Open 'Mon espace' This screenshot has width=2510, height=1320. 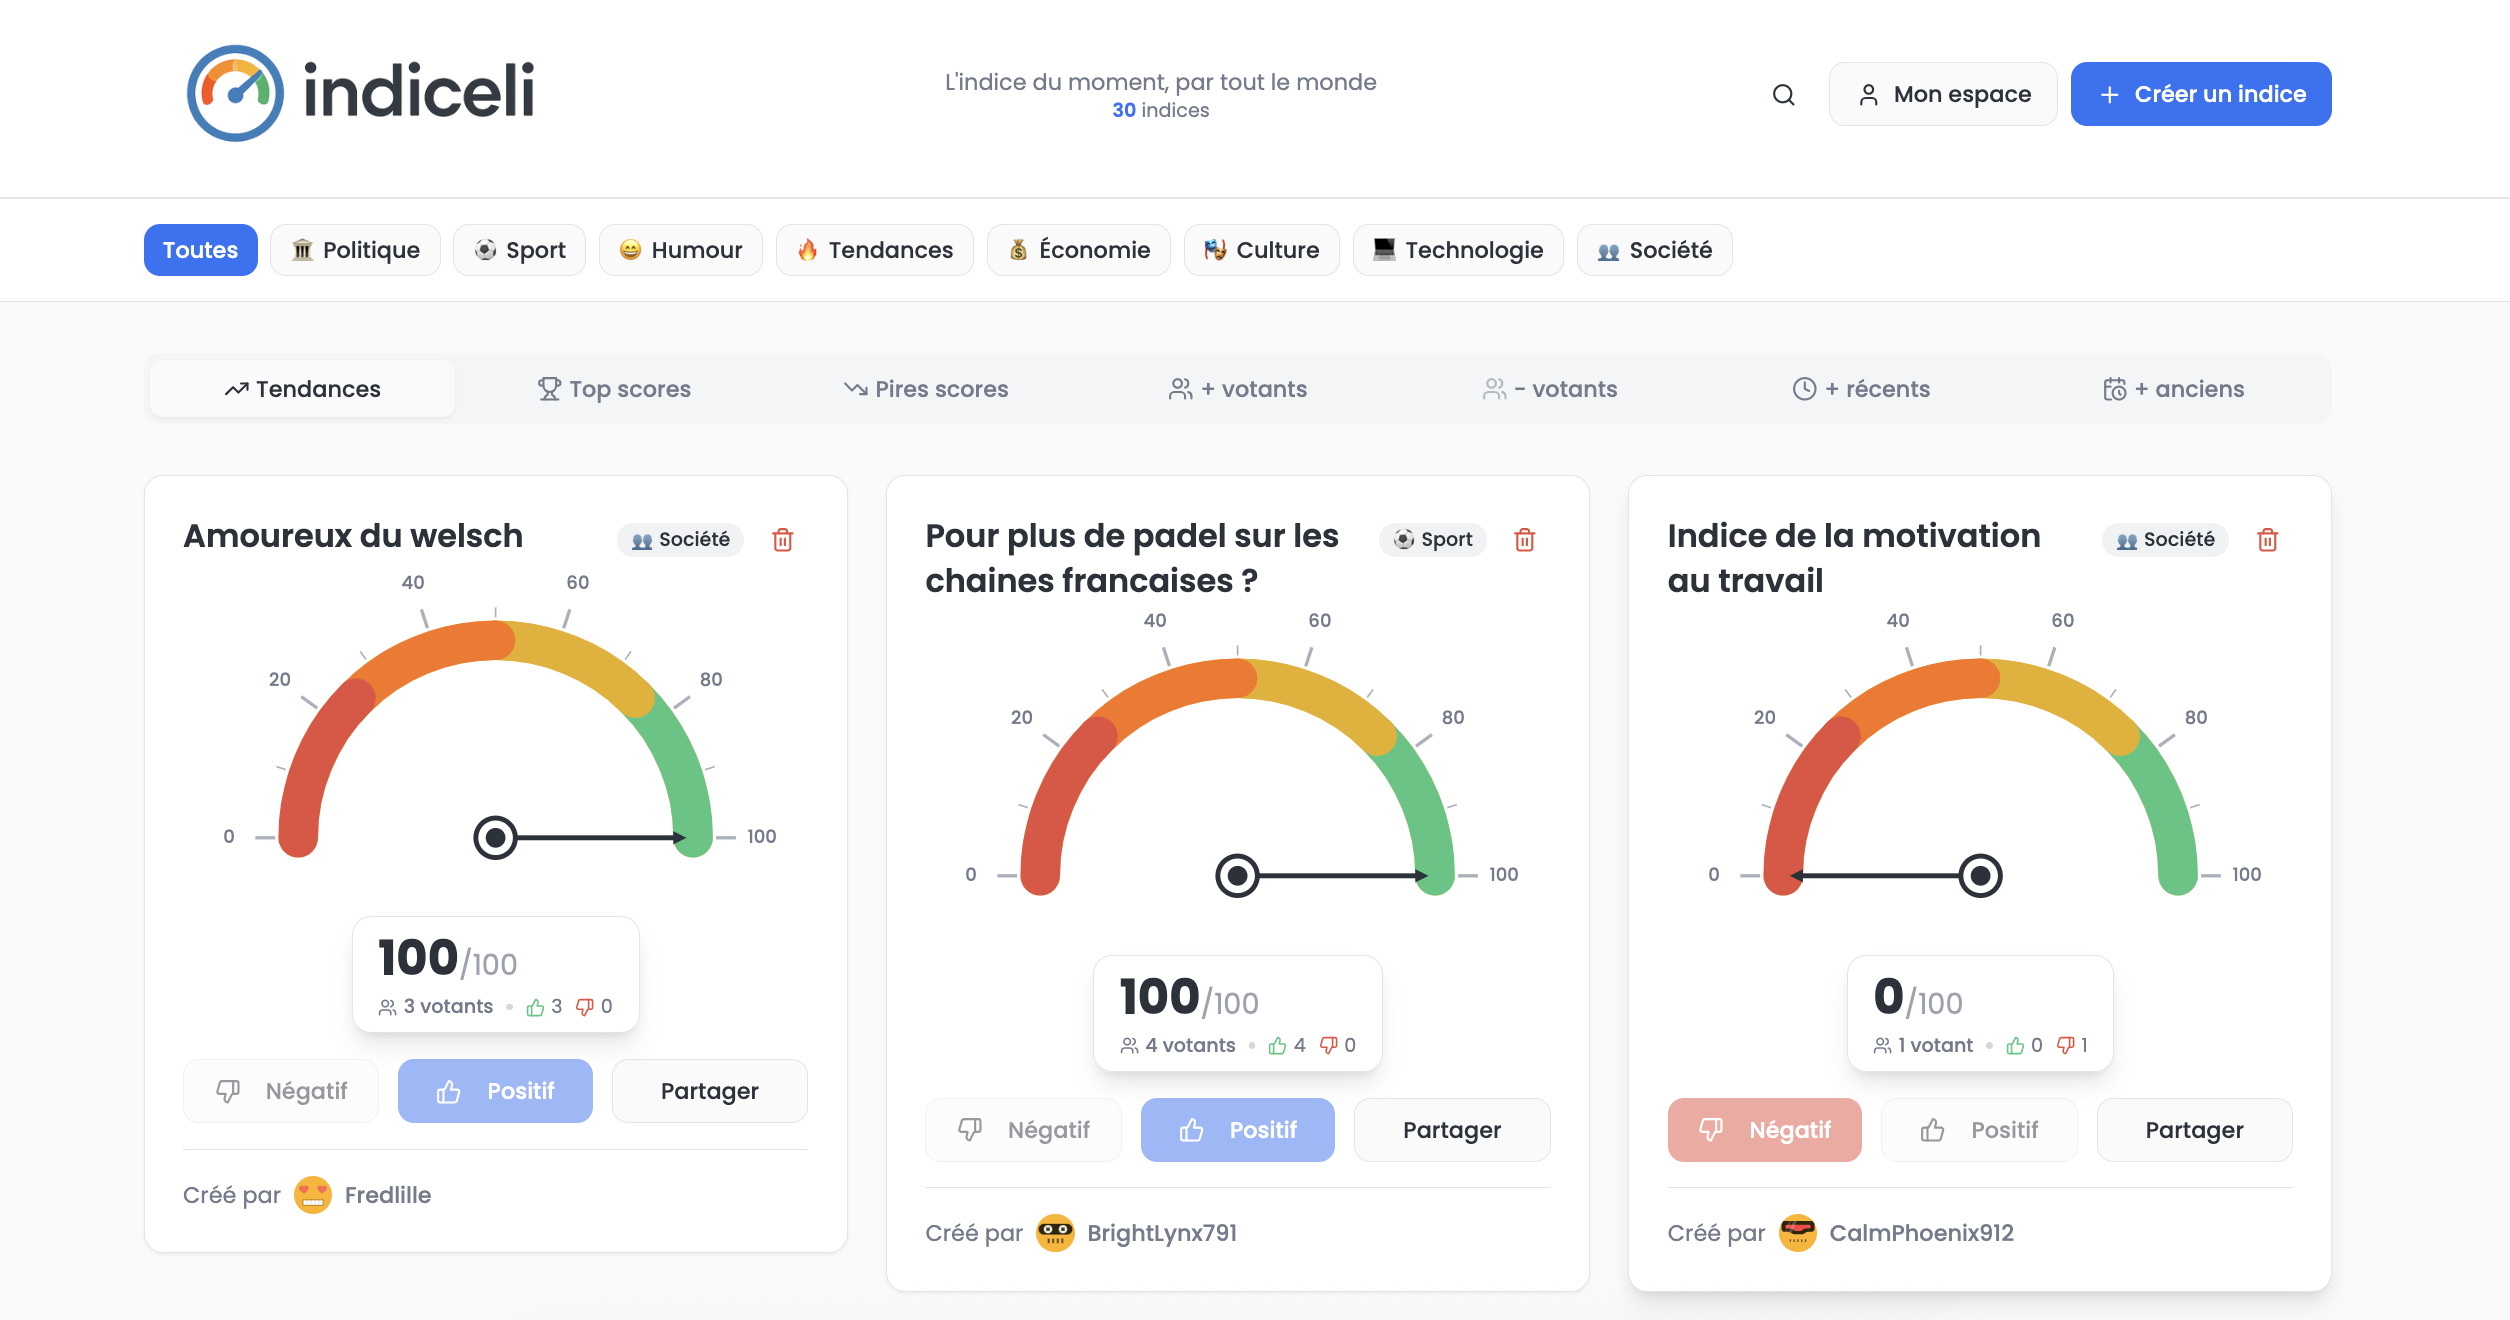click(1942, 93)
